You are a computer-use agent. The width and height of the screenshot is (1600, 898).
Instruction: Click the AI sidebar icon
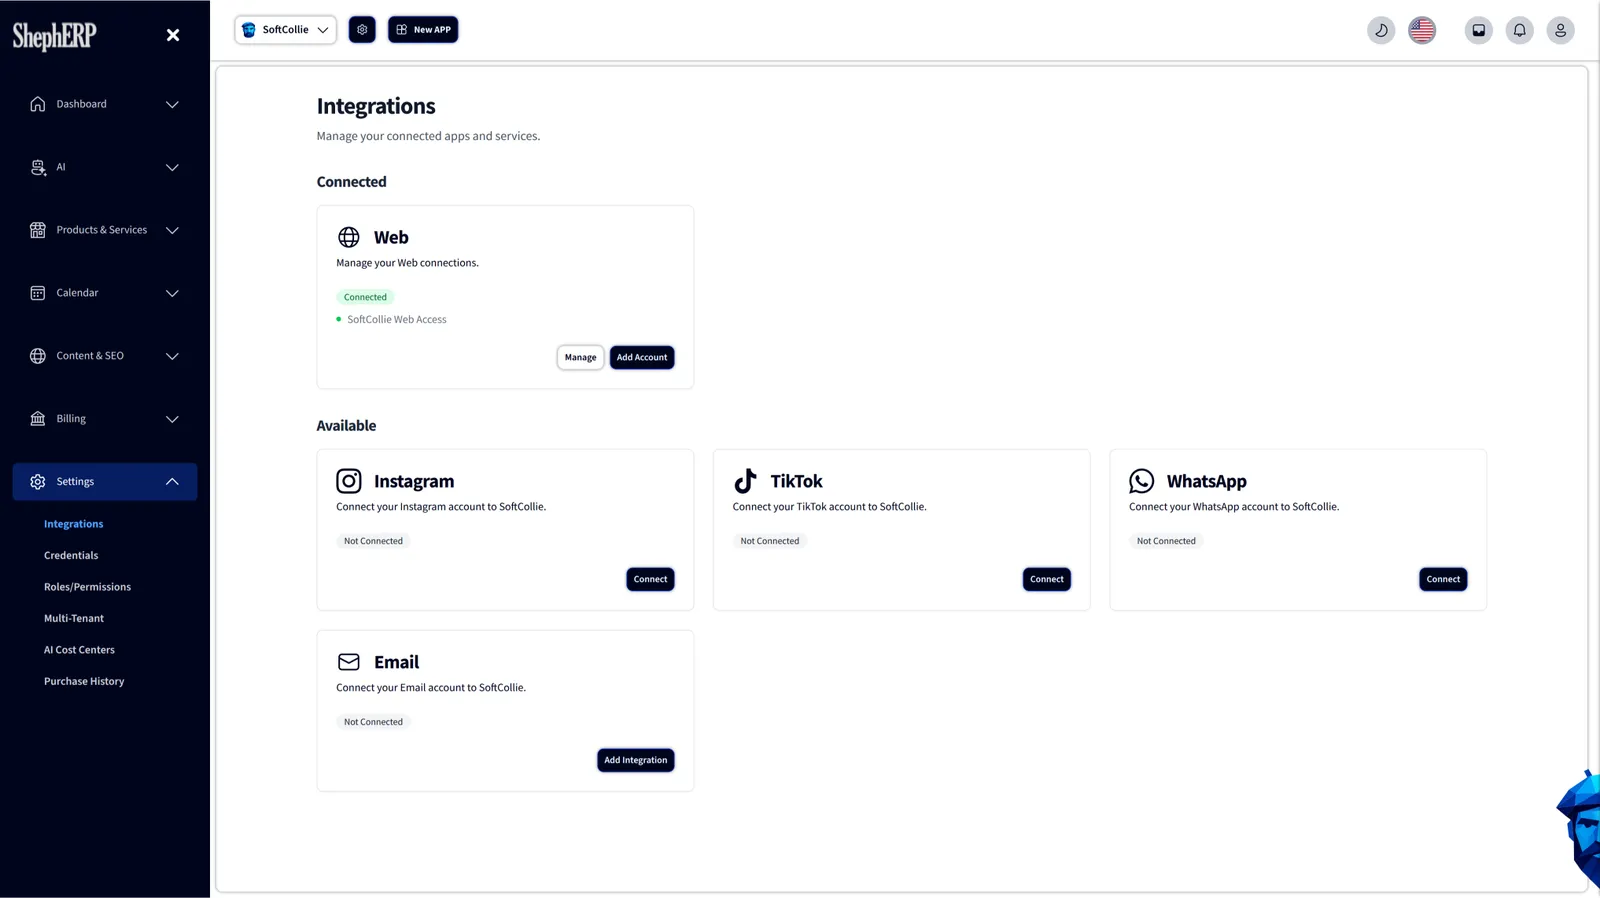tap(38, 167)
